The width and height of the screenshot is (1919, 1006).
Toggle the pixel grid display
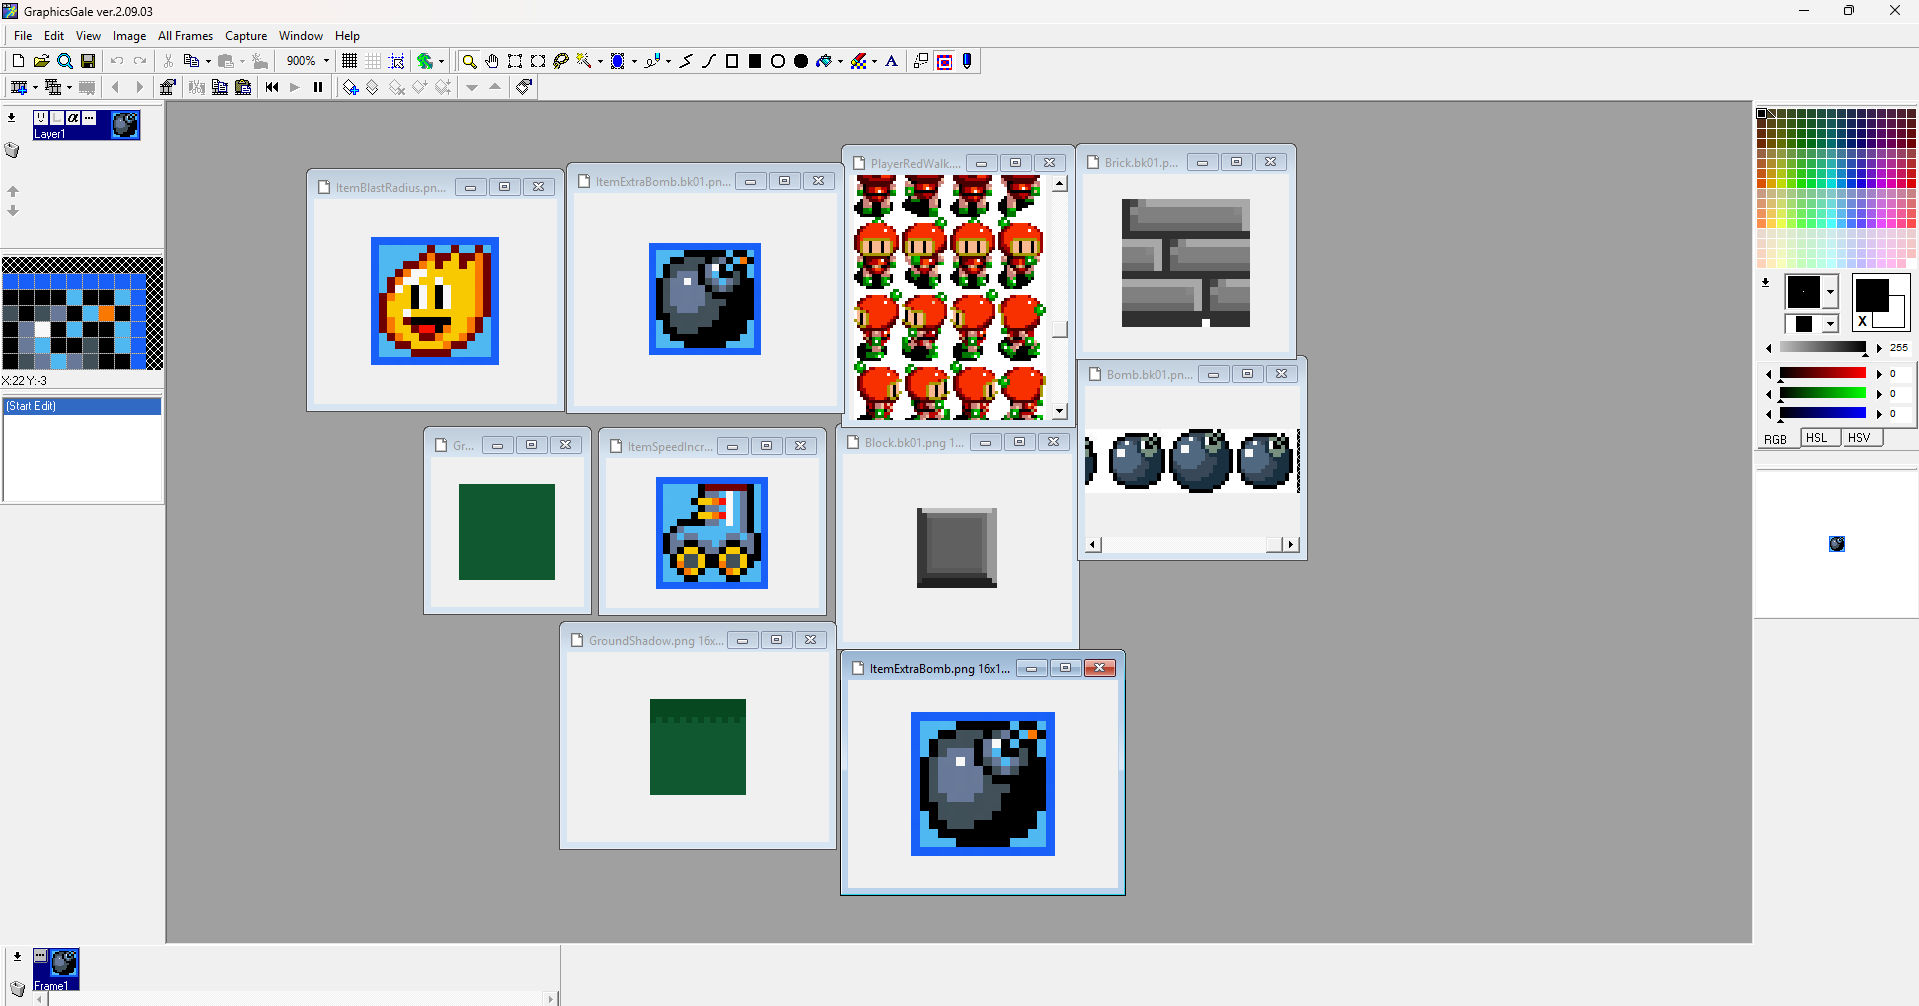(x=349, y=61)
